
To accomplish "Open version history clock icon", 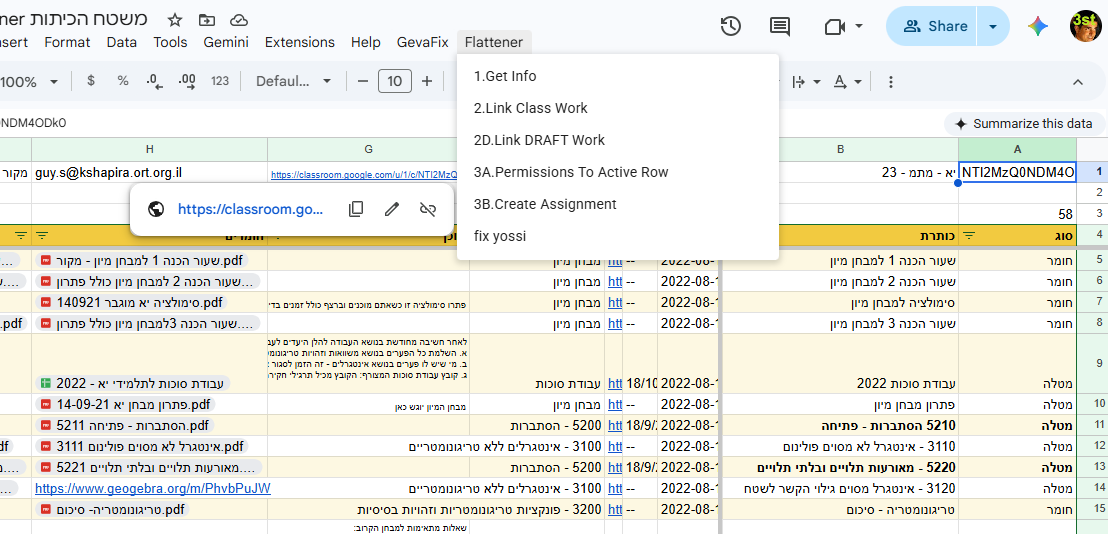I will 731,26.
